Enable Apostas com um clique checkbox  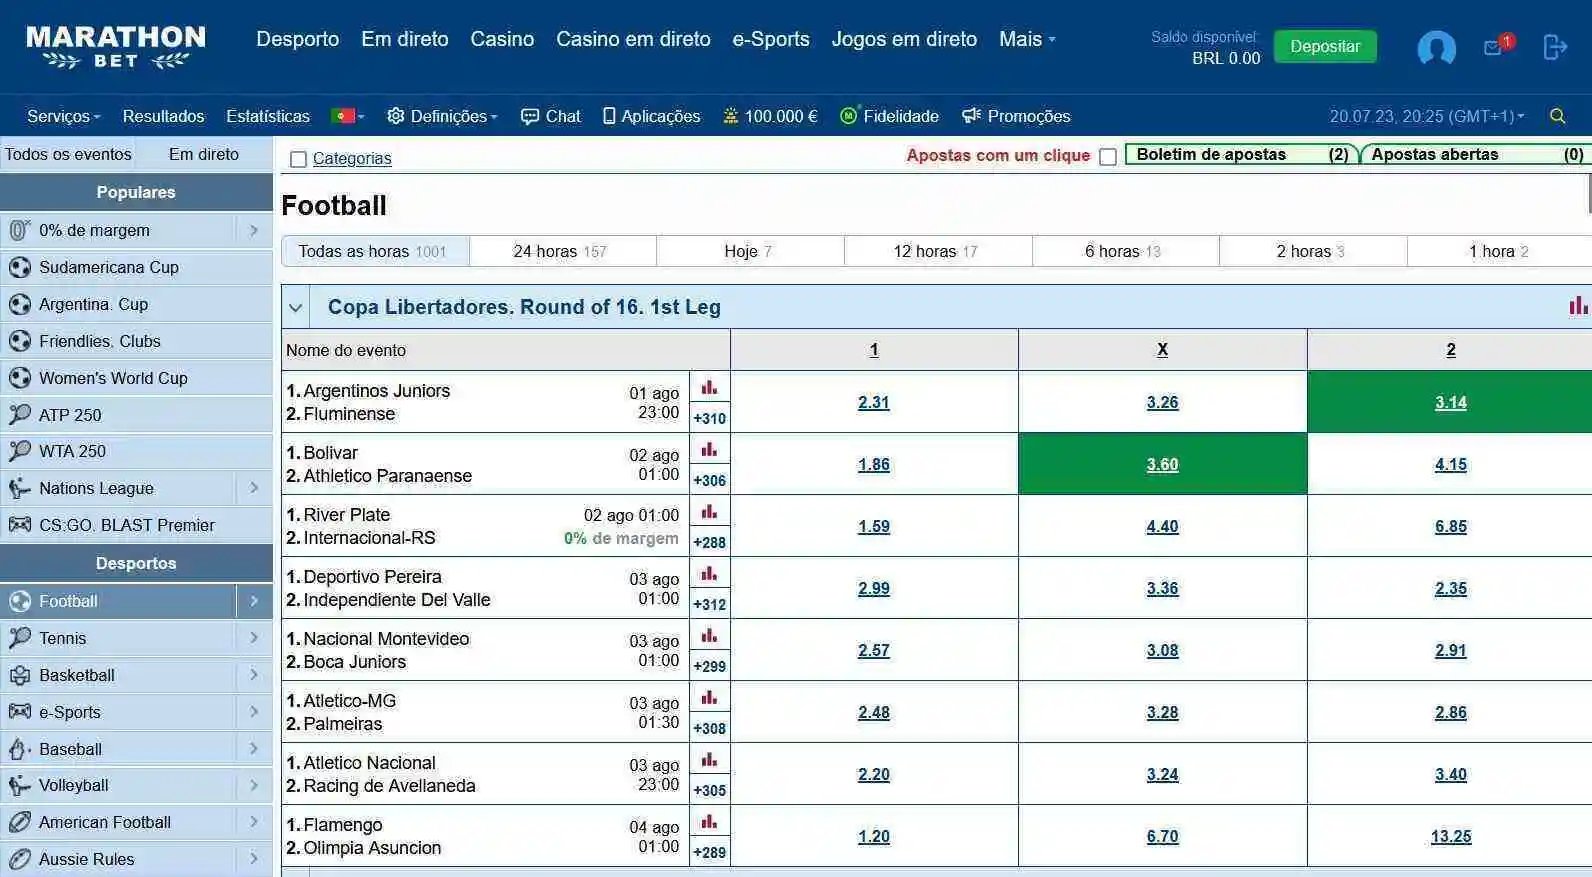[x=1107, y=157]
